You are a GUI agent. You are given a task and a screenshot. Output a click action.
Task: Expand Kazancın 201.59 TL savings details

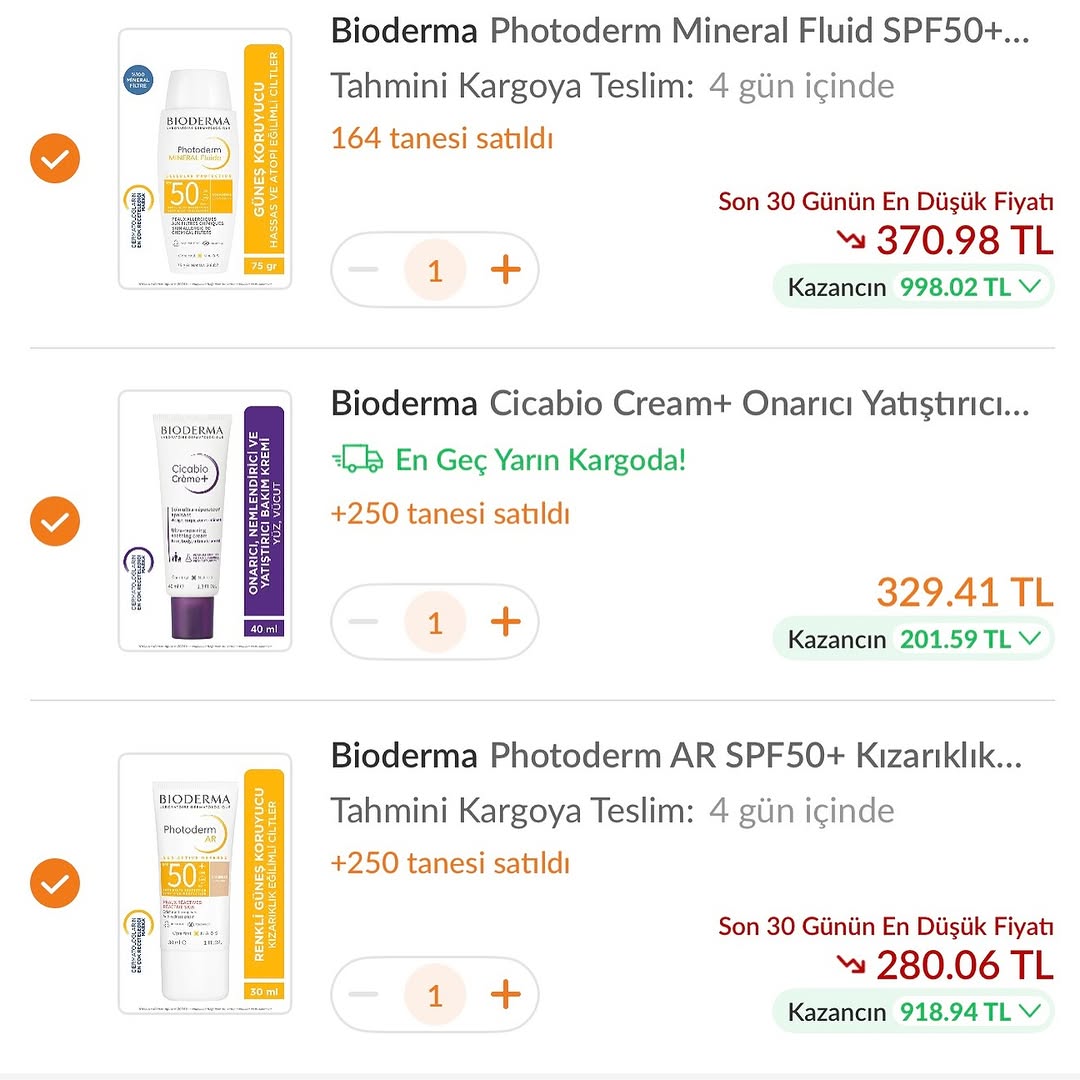[1029, 638]
